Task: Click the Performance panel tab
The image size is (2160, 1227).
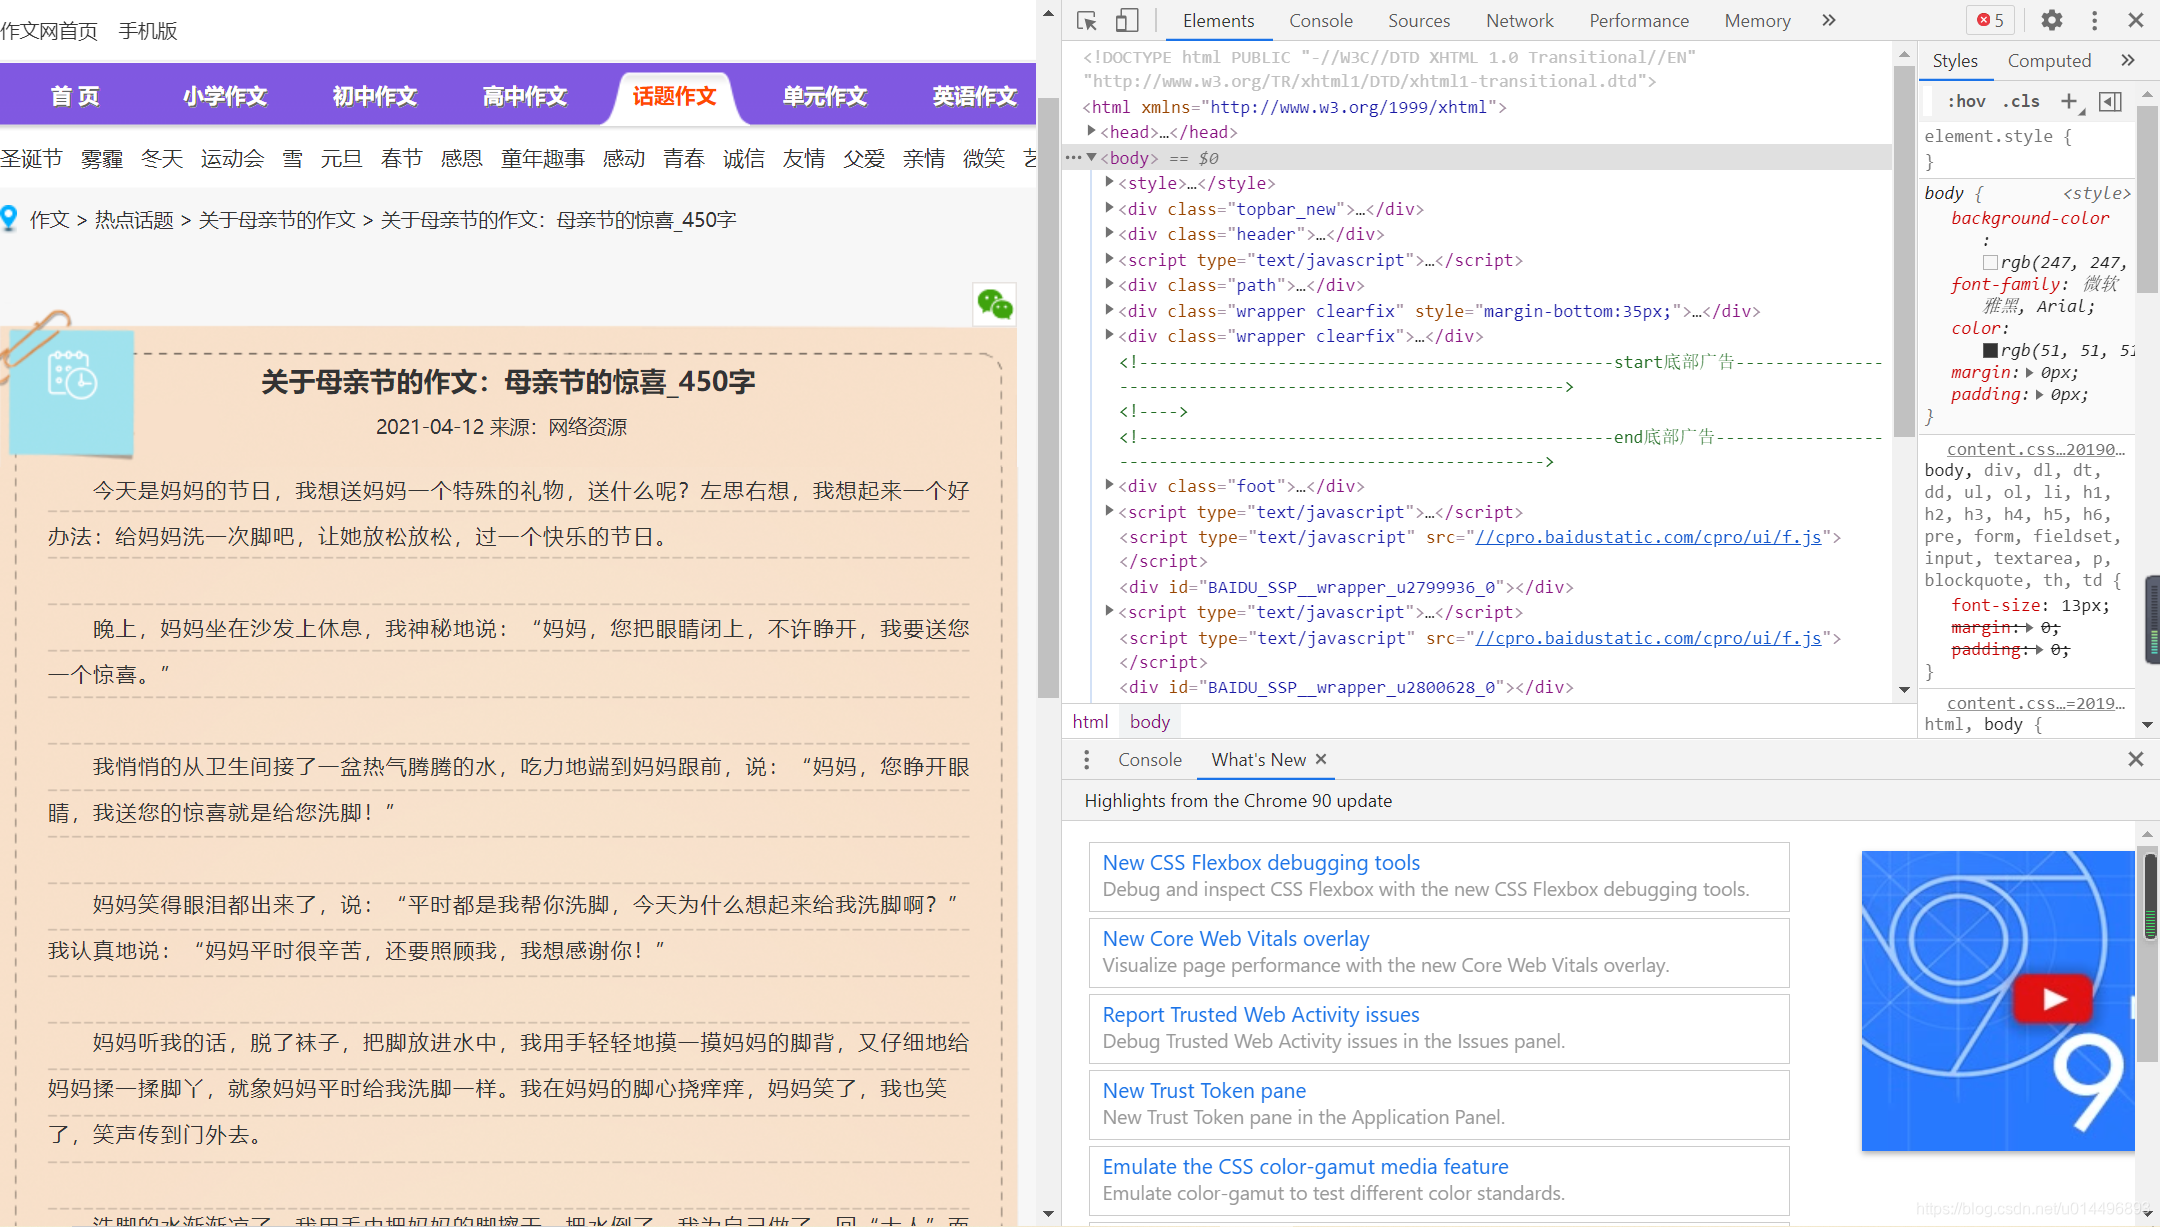Action: pos(1639,19)
